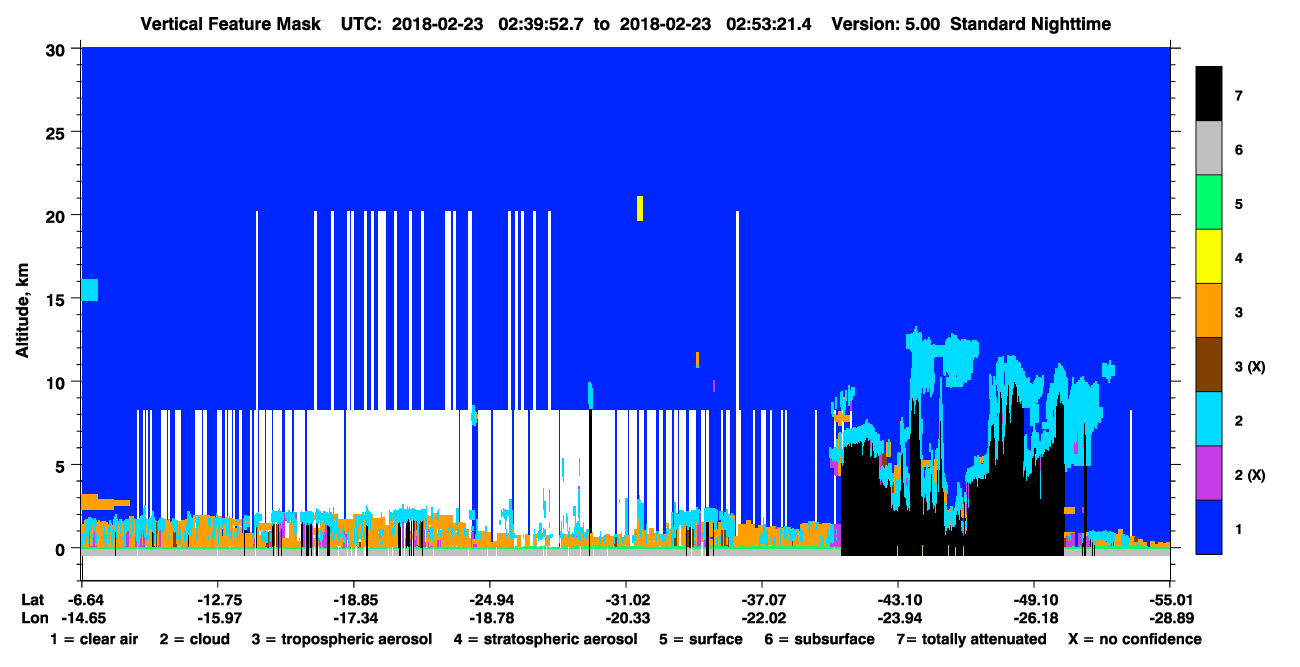This screenshot has height=667, width=1300.
Task: Click the 'Standard Nighttime' title text
Action: click(x=1031, y=24)
